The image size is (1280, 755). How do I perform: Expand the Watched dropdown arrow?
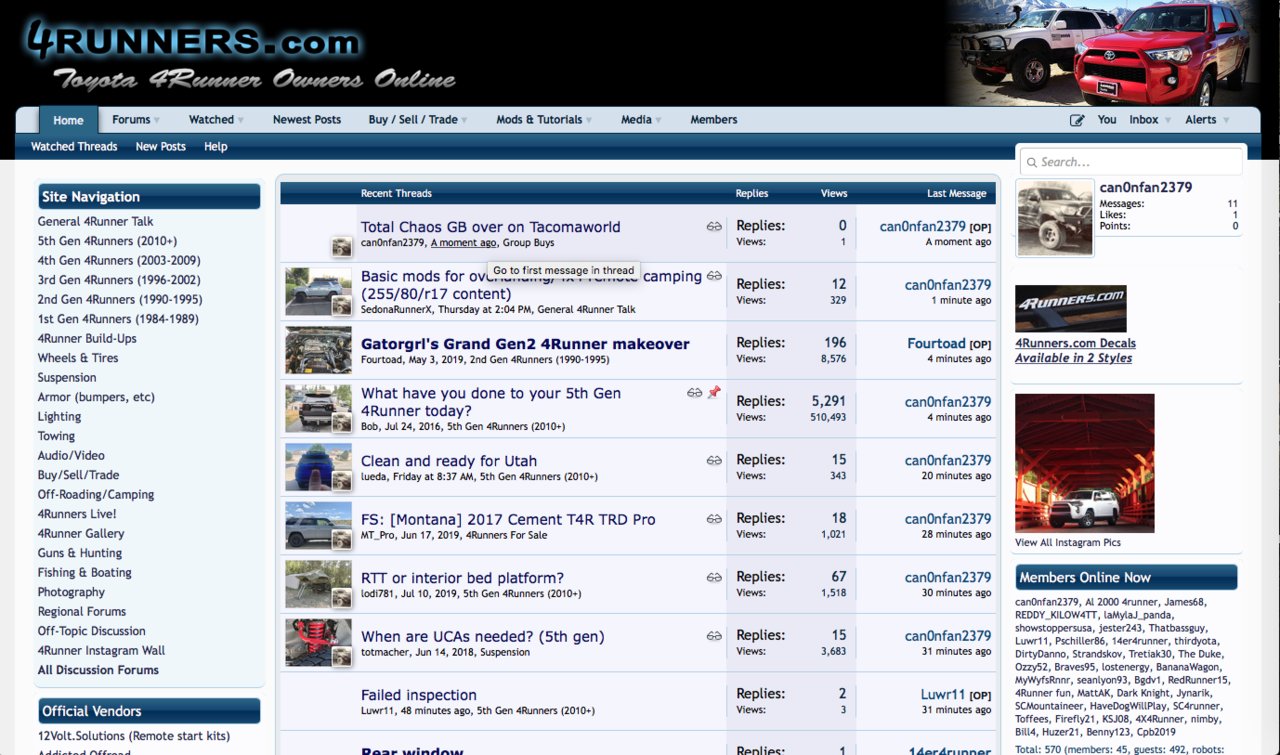pyautogui.click(x=241, y=120)
